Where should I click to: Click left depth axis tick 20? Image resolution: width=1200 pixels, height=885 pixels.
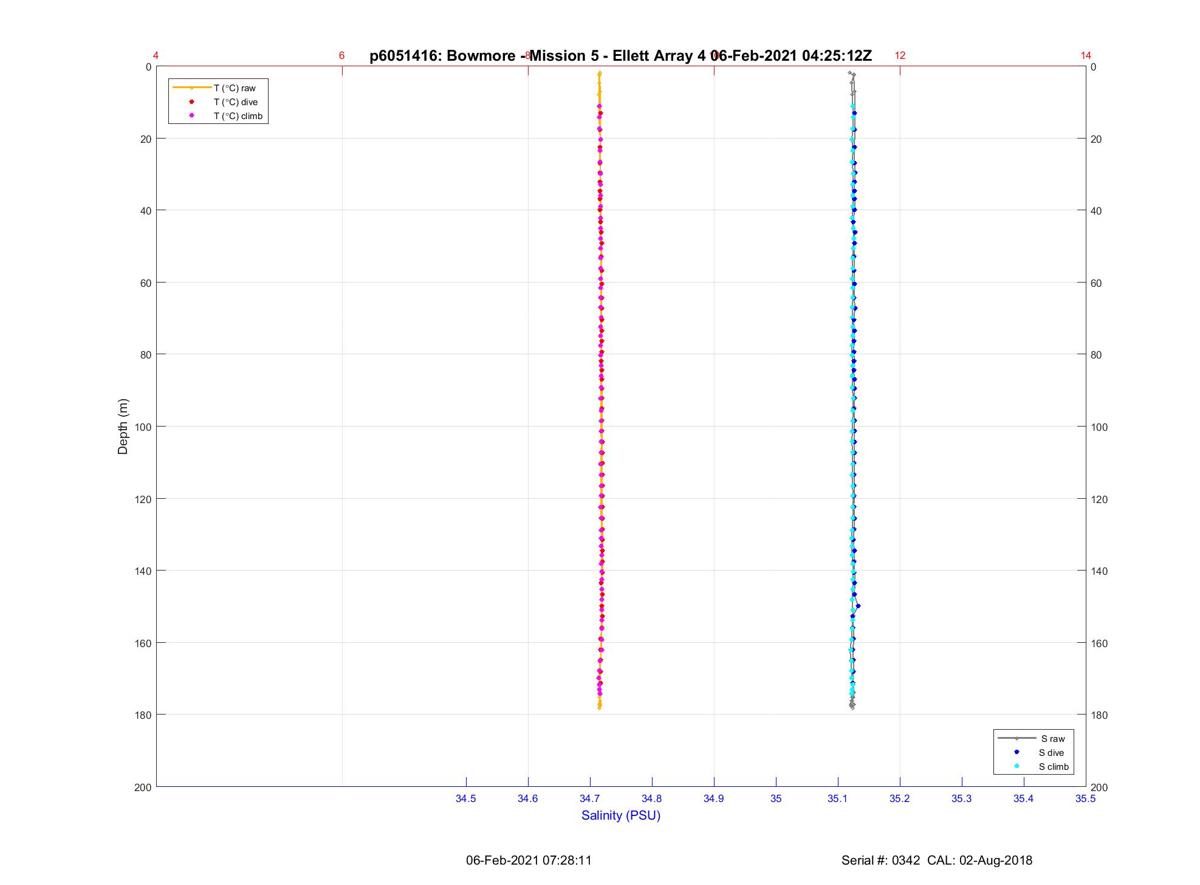[145, 139]
